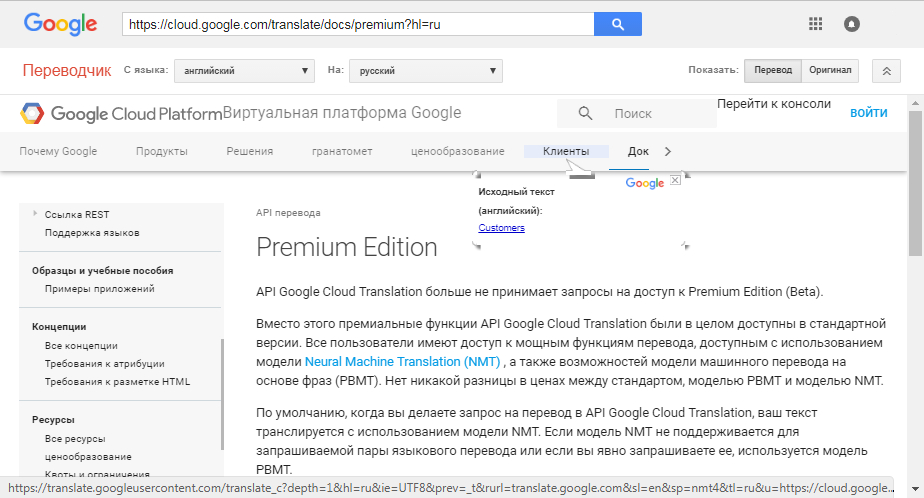924x498 pixels.
Task: Open the target language dropdown русский
Action: 425,71
